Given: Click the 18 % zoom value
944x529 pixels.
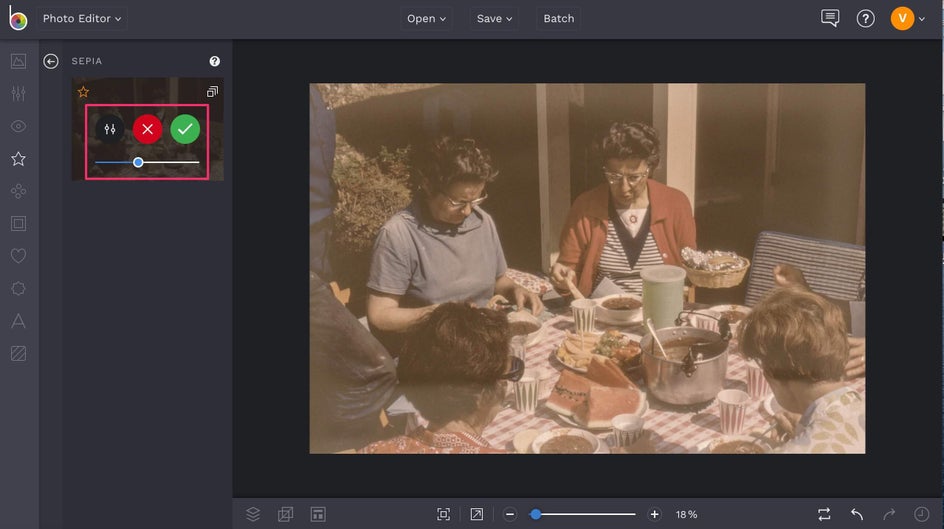Looking at the screenshot, I should pyautogui.click(x=686, y=515).
